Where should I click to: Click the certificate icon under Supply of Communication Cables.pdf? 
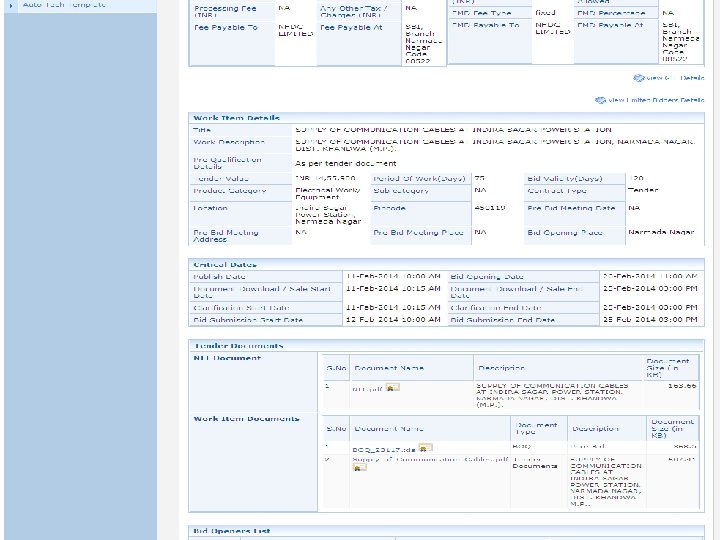(x=360, y=467)
